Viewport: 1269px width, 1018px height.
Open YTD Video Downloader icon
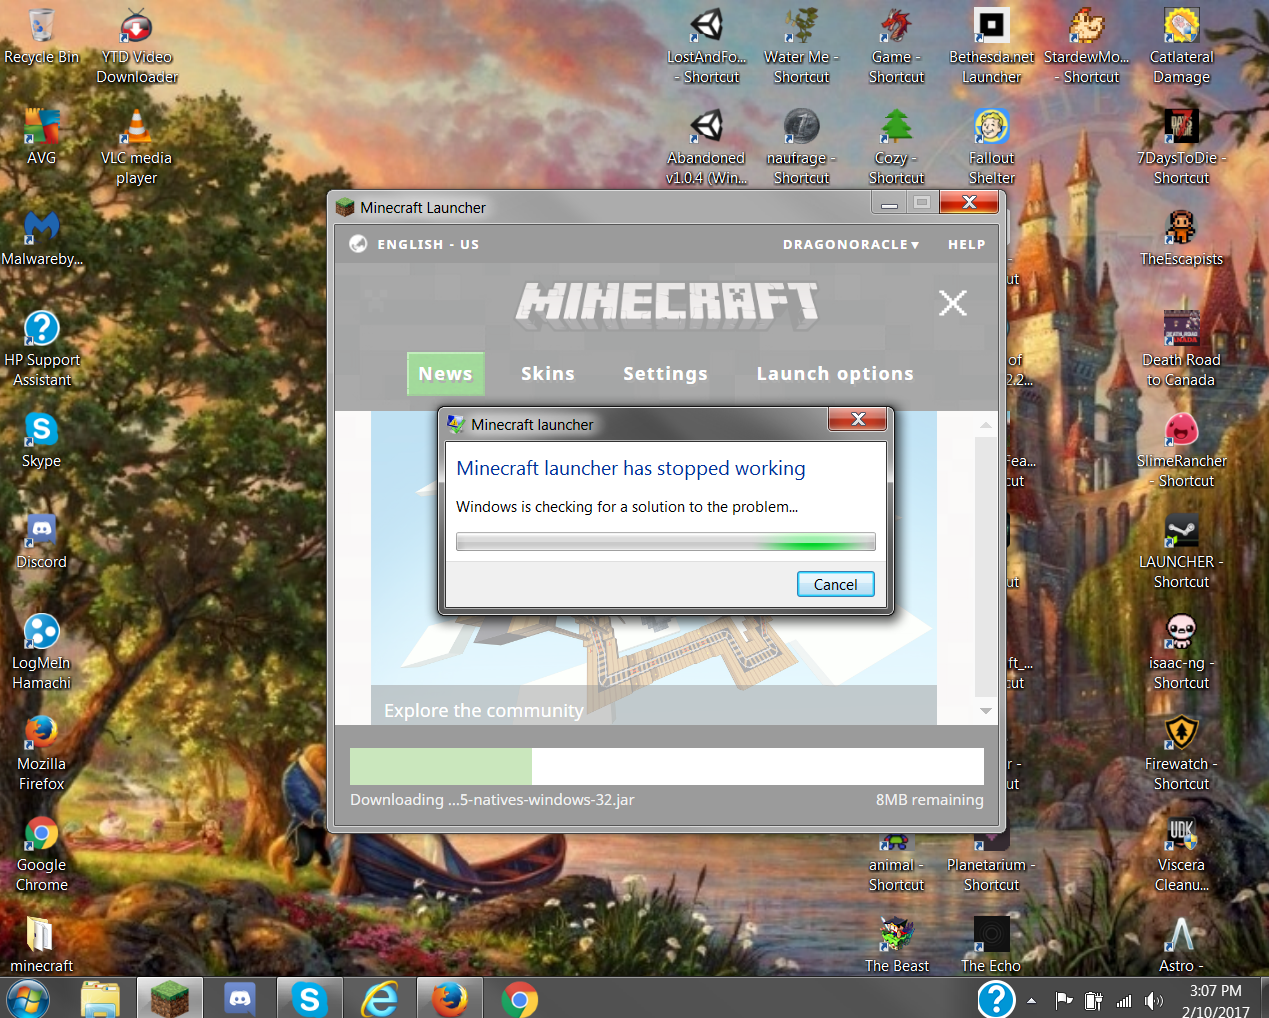137,47
